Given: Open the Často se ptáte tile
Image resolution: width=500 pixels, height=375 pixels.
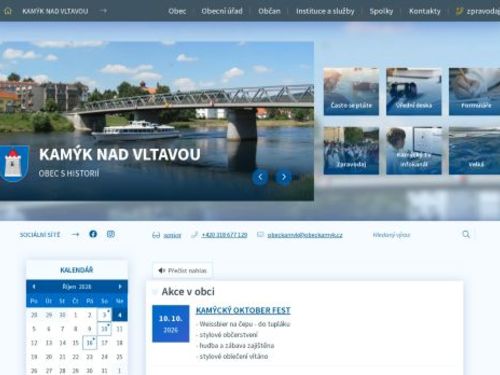Looking at the screenshot, I should [x=351, y=91].
